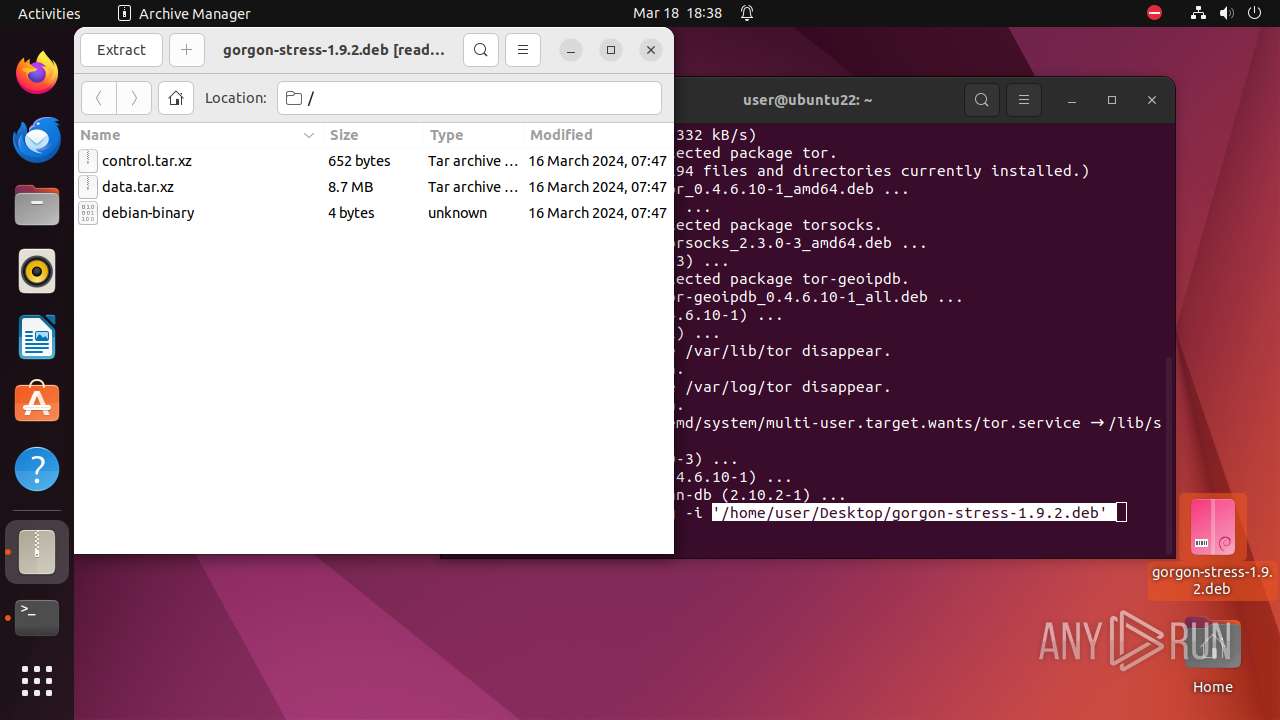1280x720 pixels.
Task: Sort files by Size column
Action: click(x=372, y=135)
